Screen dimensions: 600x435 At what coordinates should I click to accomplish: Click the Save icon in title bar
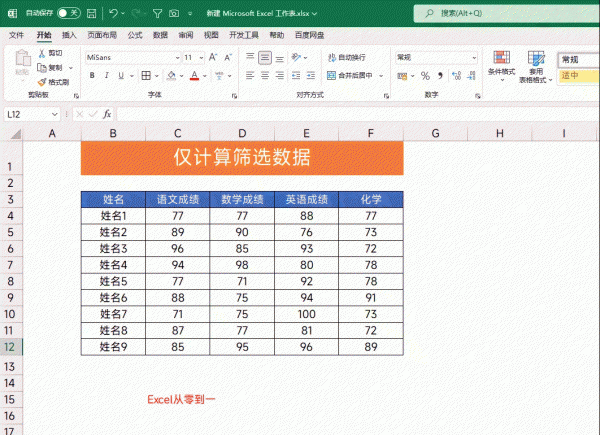[91, 13]
